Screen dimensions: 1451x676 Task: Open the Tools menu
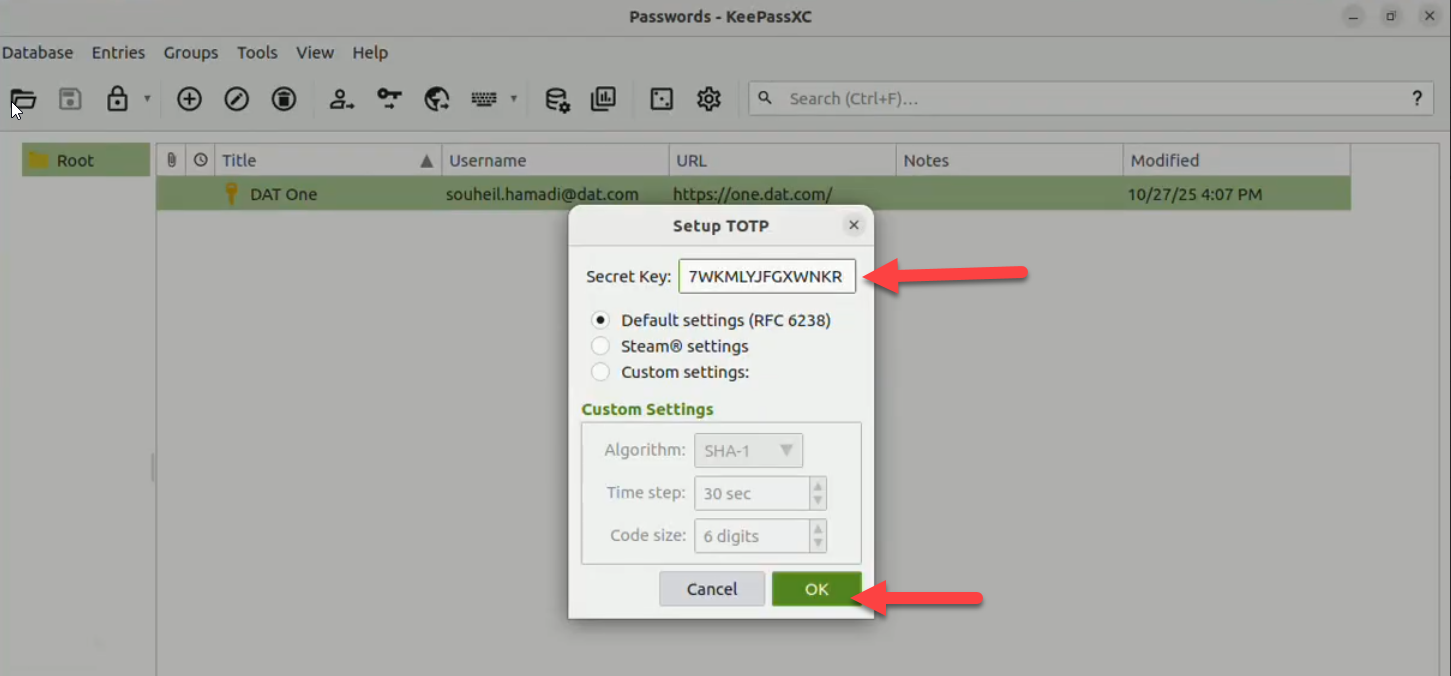(x=257, y=53)
